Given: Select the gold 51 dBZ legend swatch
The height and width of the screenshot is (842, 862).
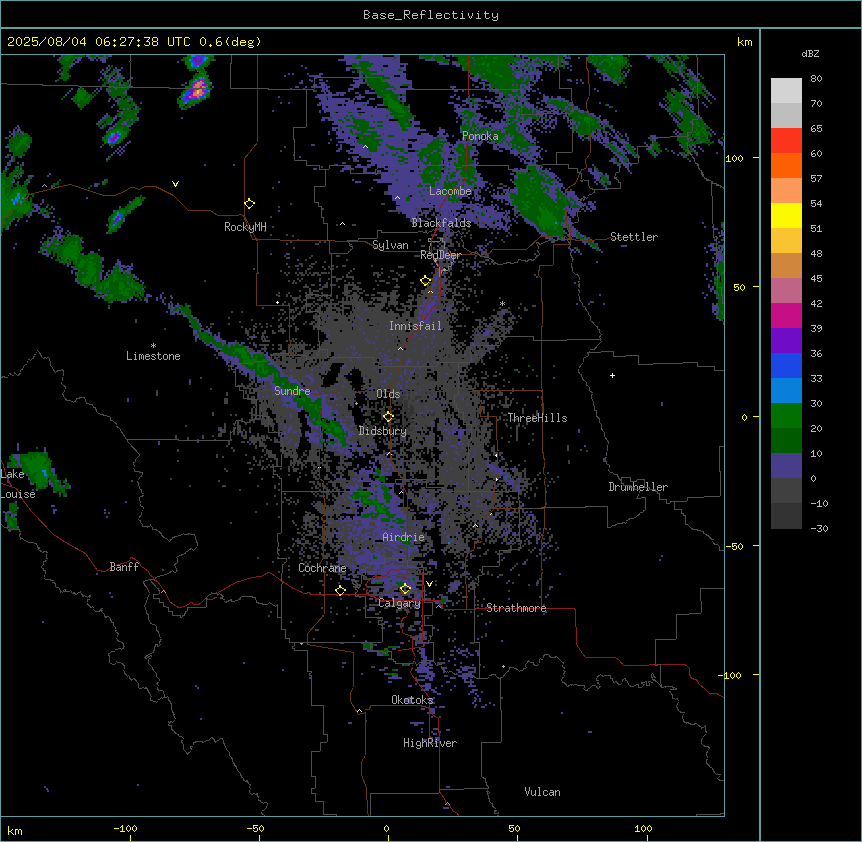Looking at the screenshot, I should click(786, 241).
